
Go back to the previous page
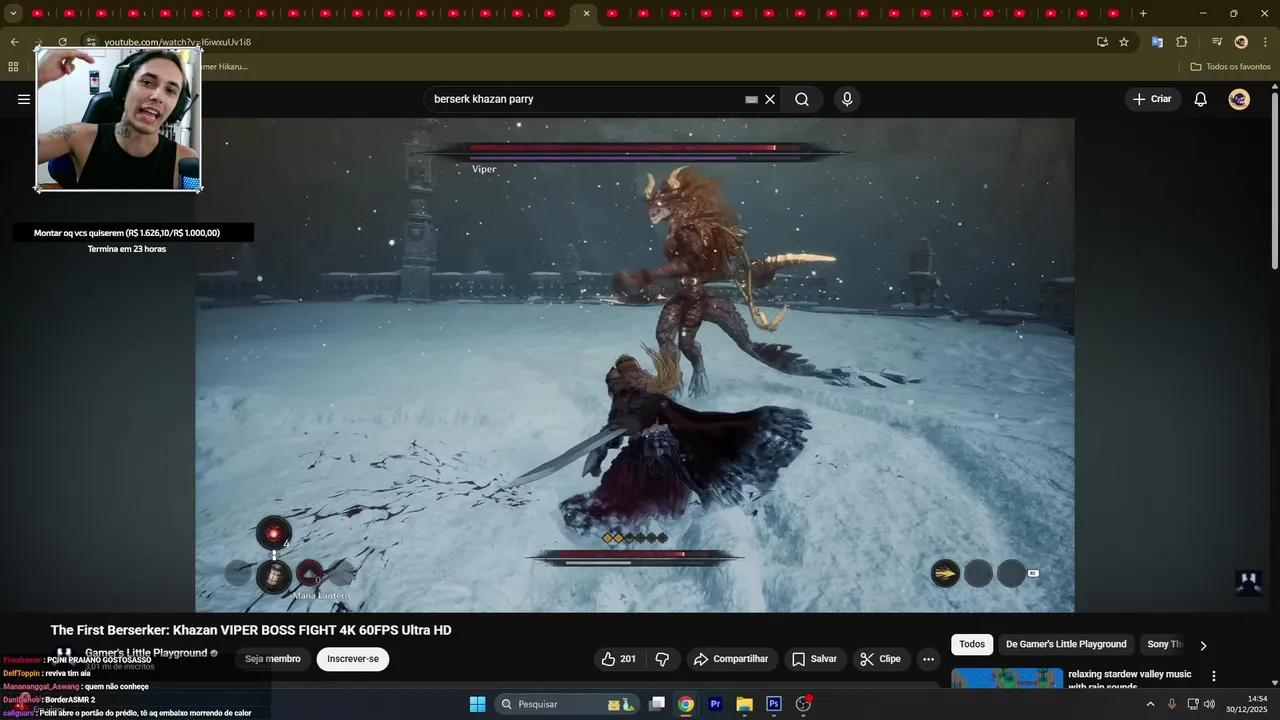click(14, 42)
